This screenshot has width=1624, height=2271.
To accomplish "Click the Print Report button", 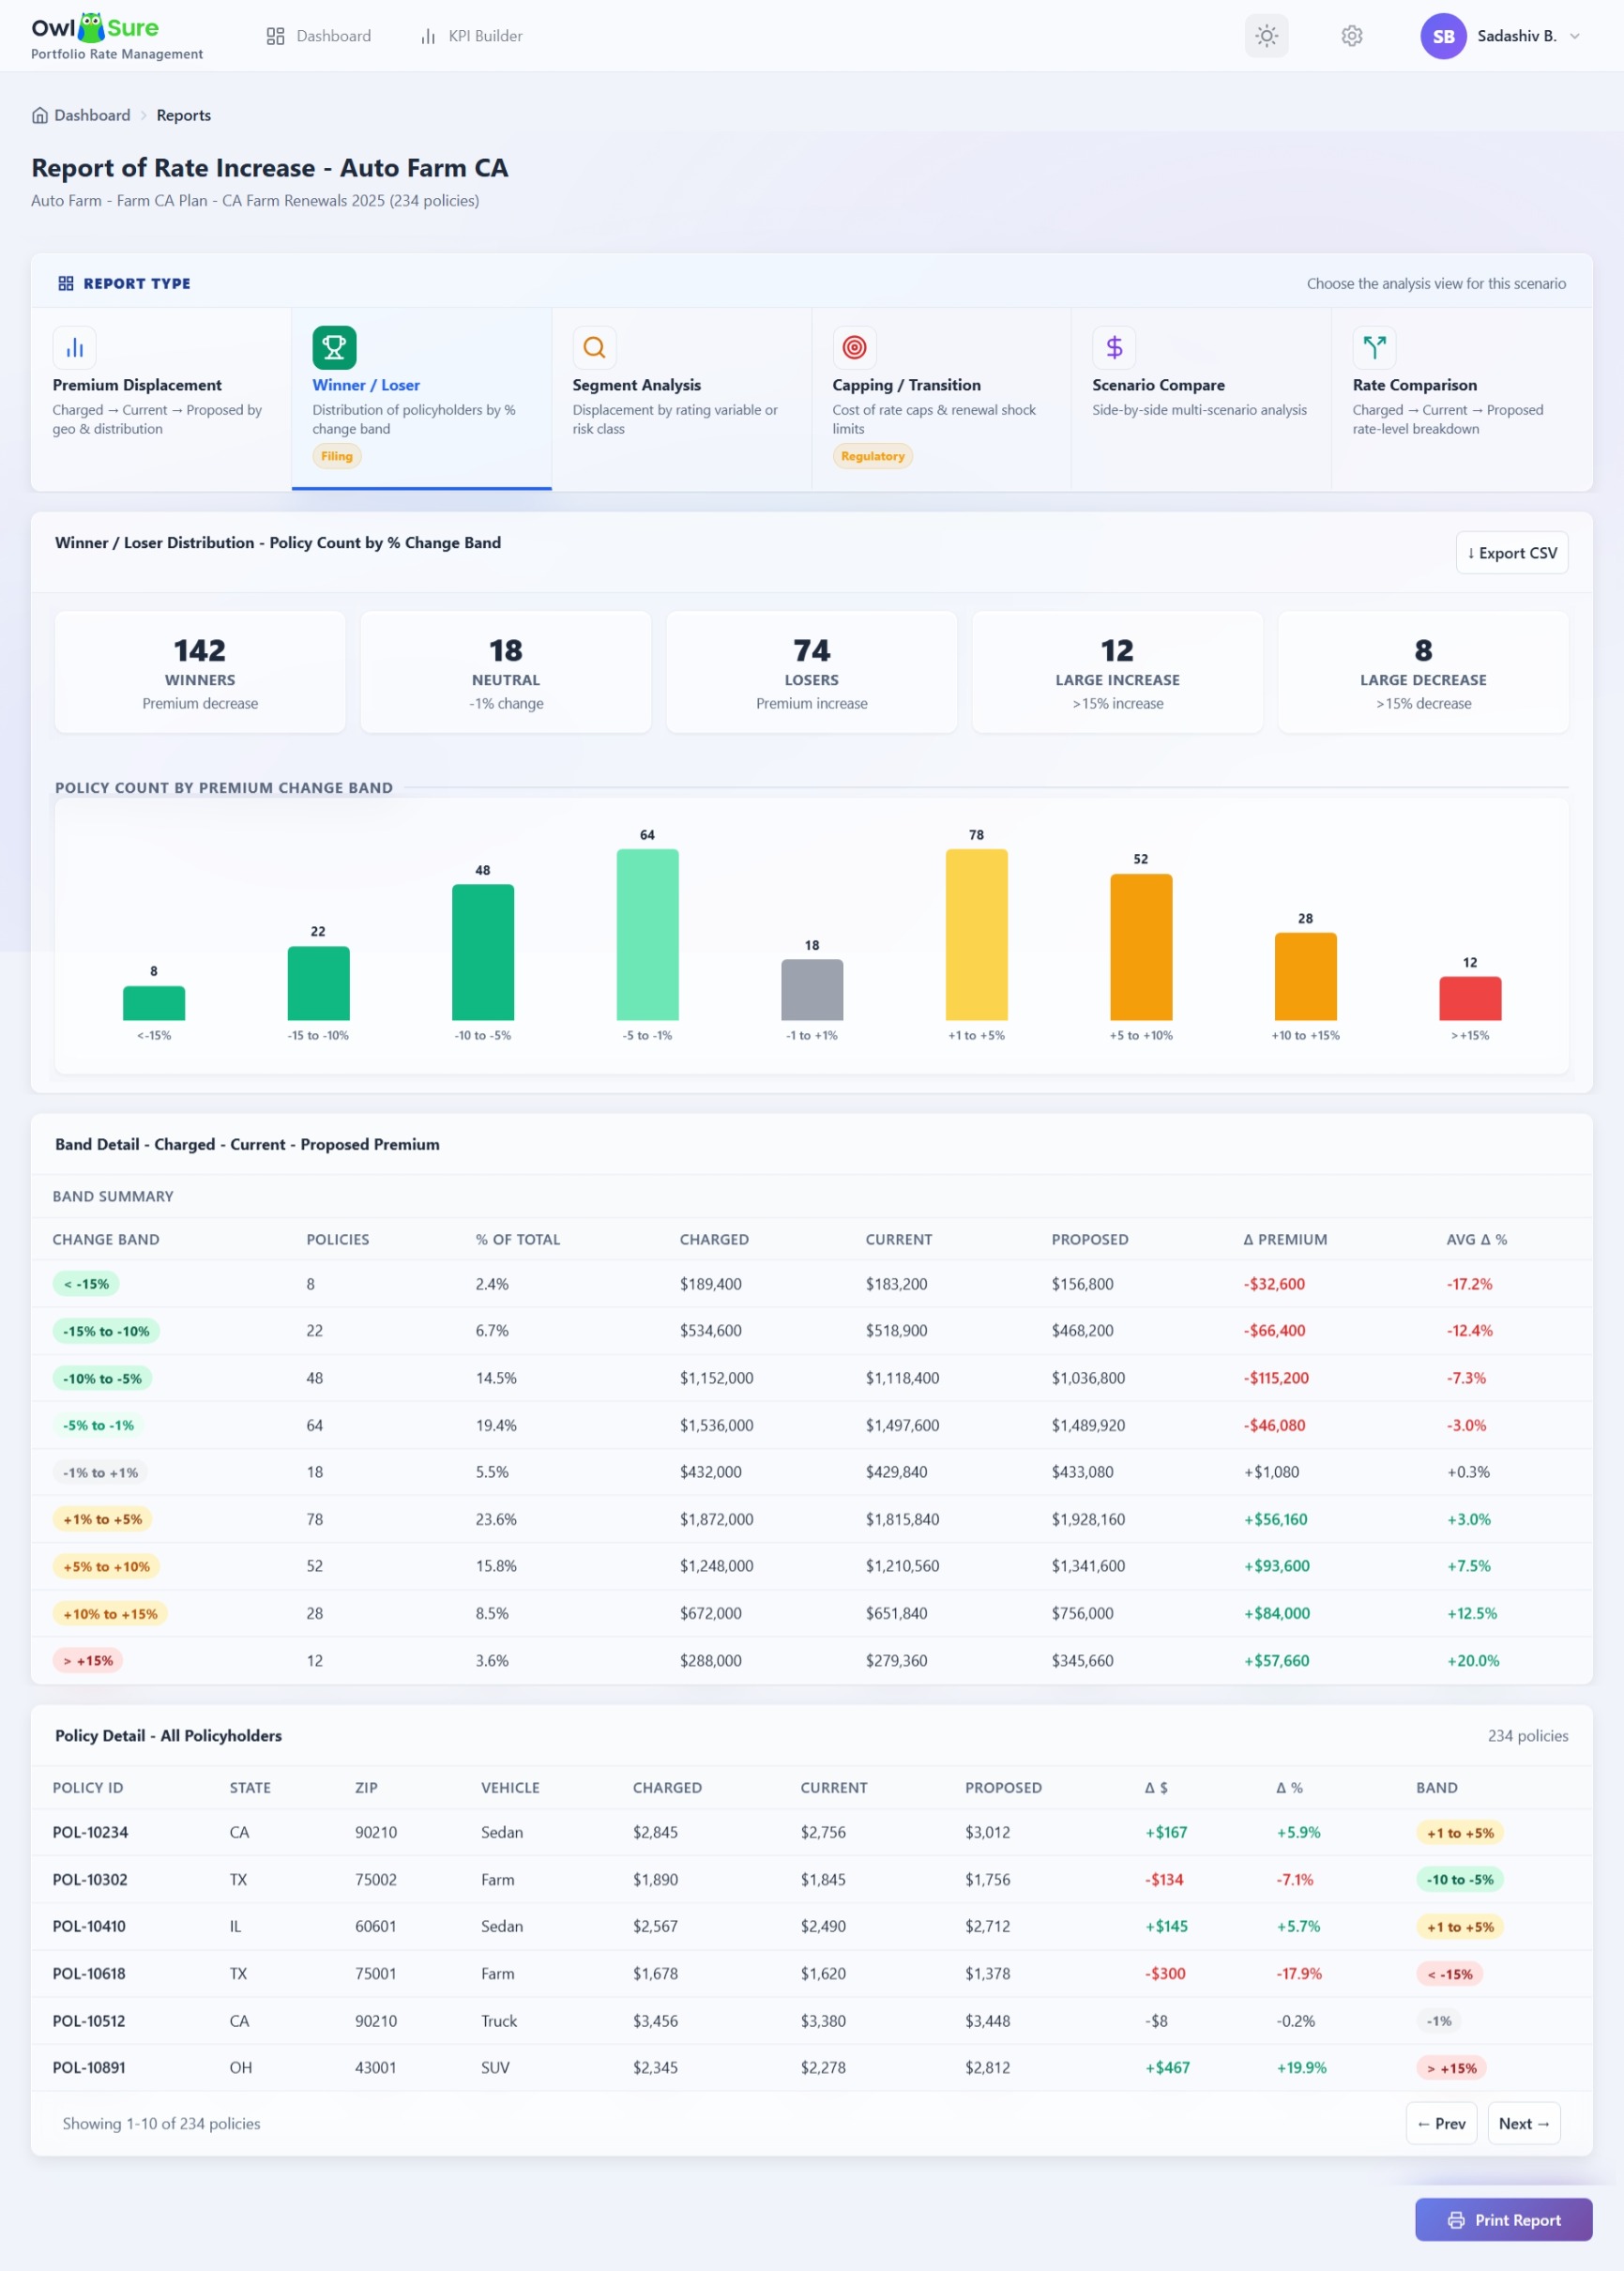I will (x=1503, y=2219).
